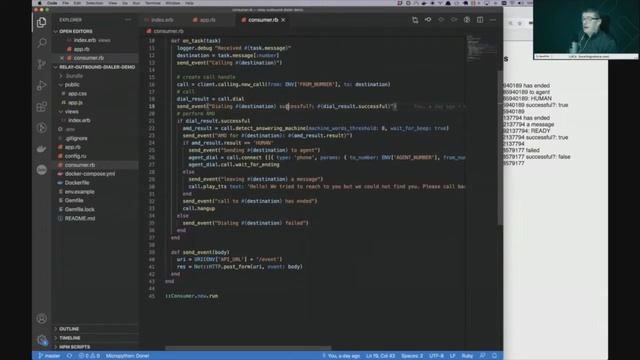Click the branch-arrow icon in editor toolbar

[x=428, y=20]
